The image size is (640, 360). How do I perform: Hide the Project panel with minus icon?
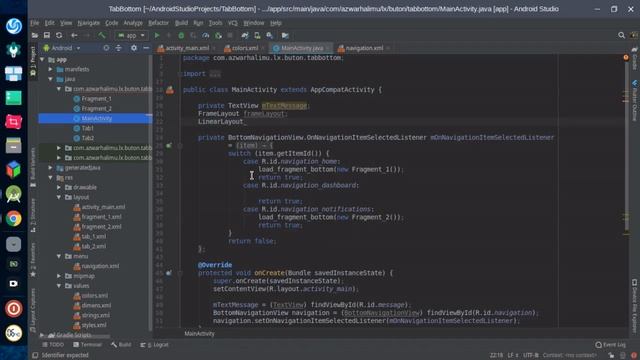click(146, 48)
